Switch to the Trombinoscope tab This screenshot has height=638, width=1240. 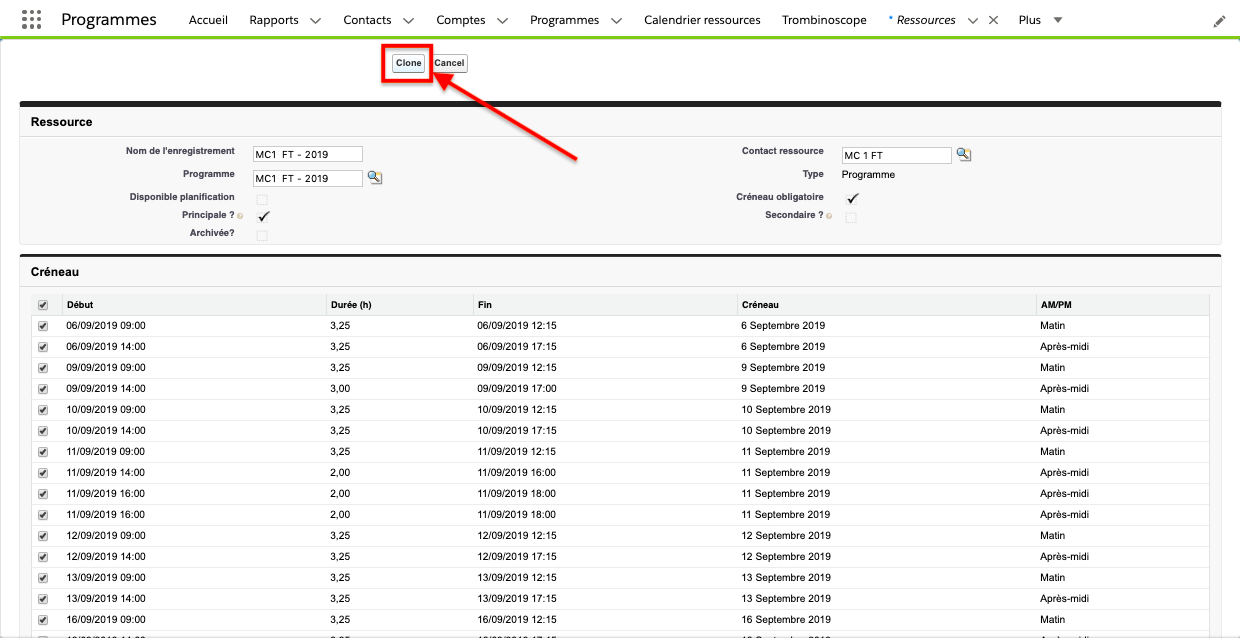pos(824,20)
